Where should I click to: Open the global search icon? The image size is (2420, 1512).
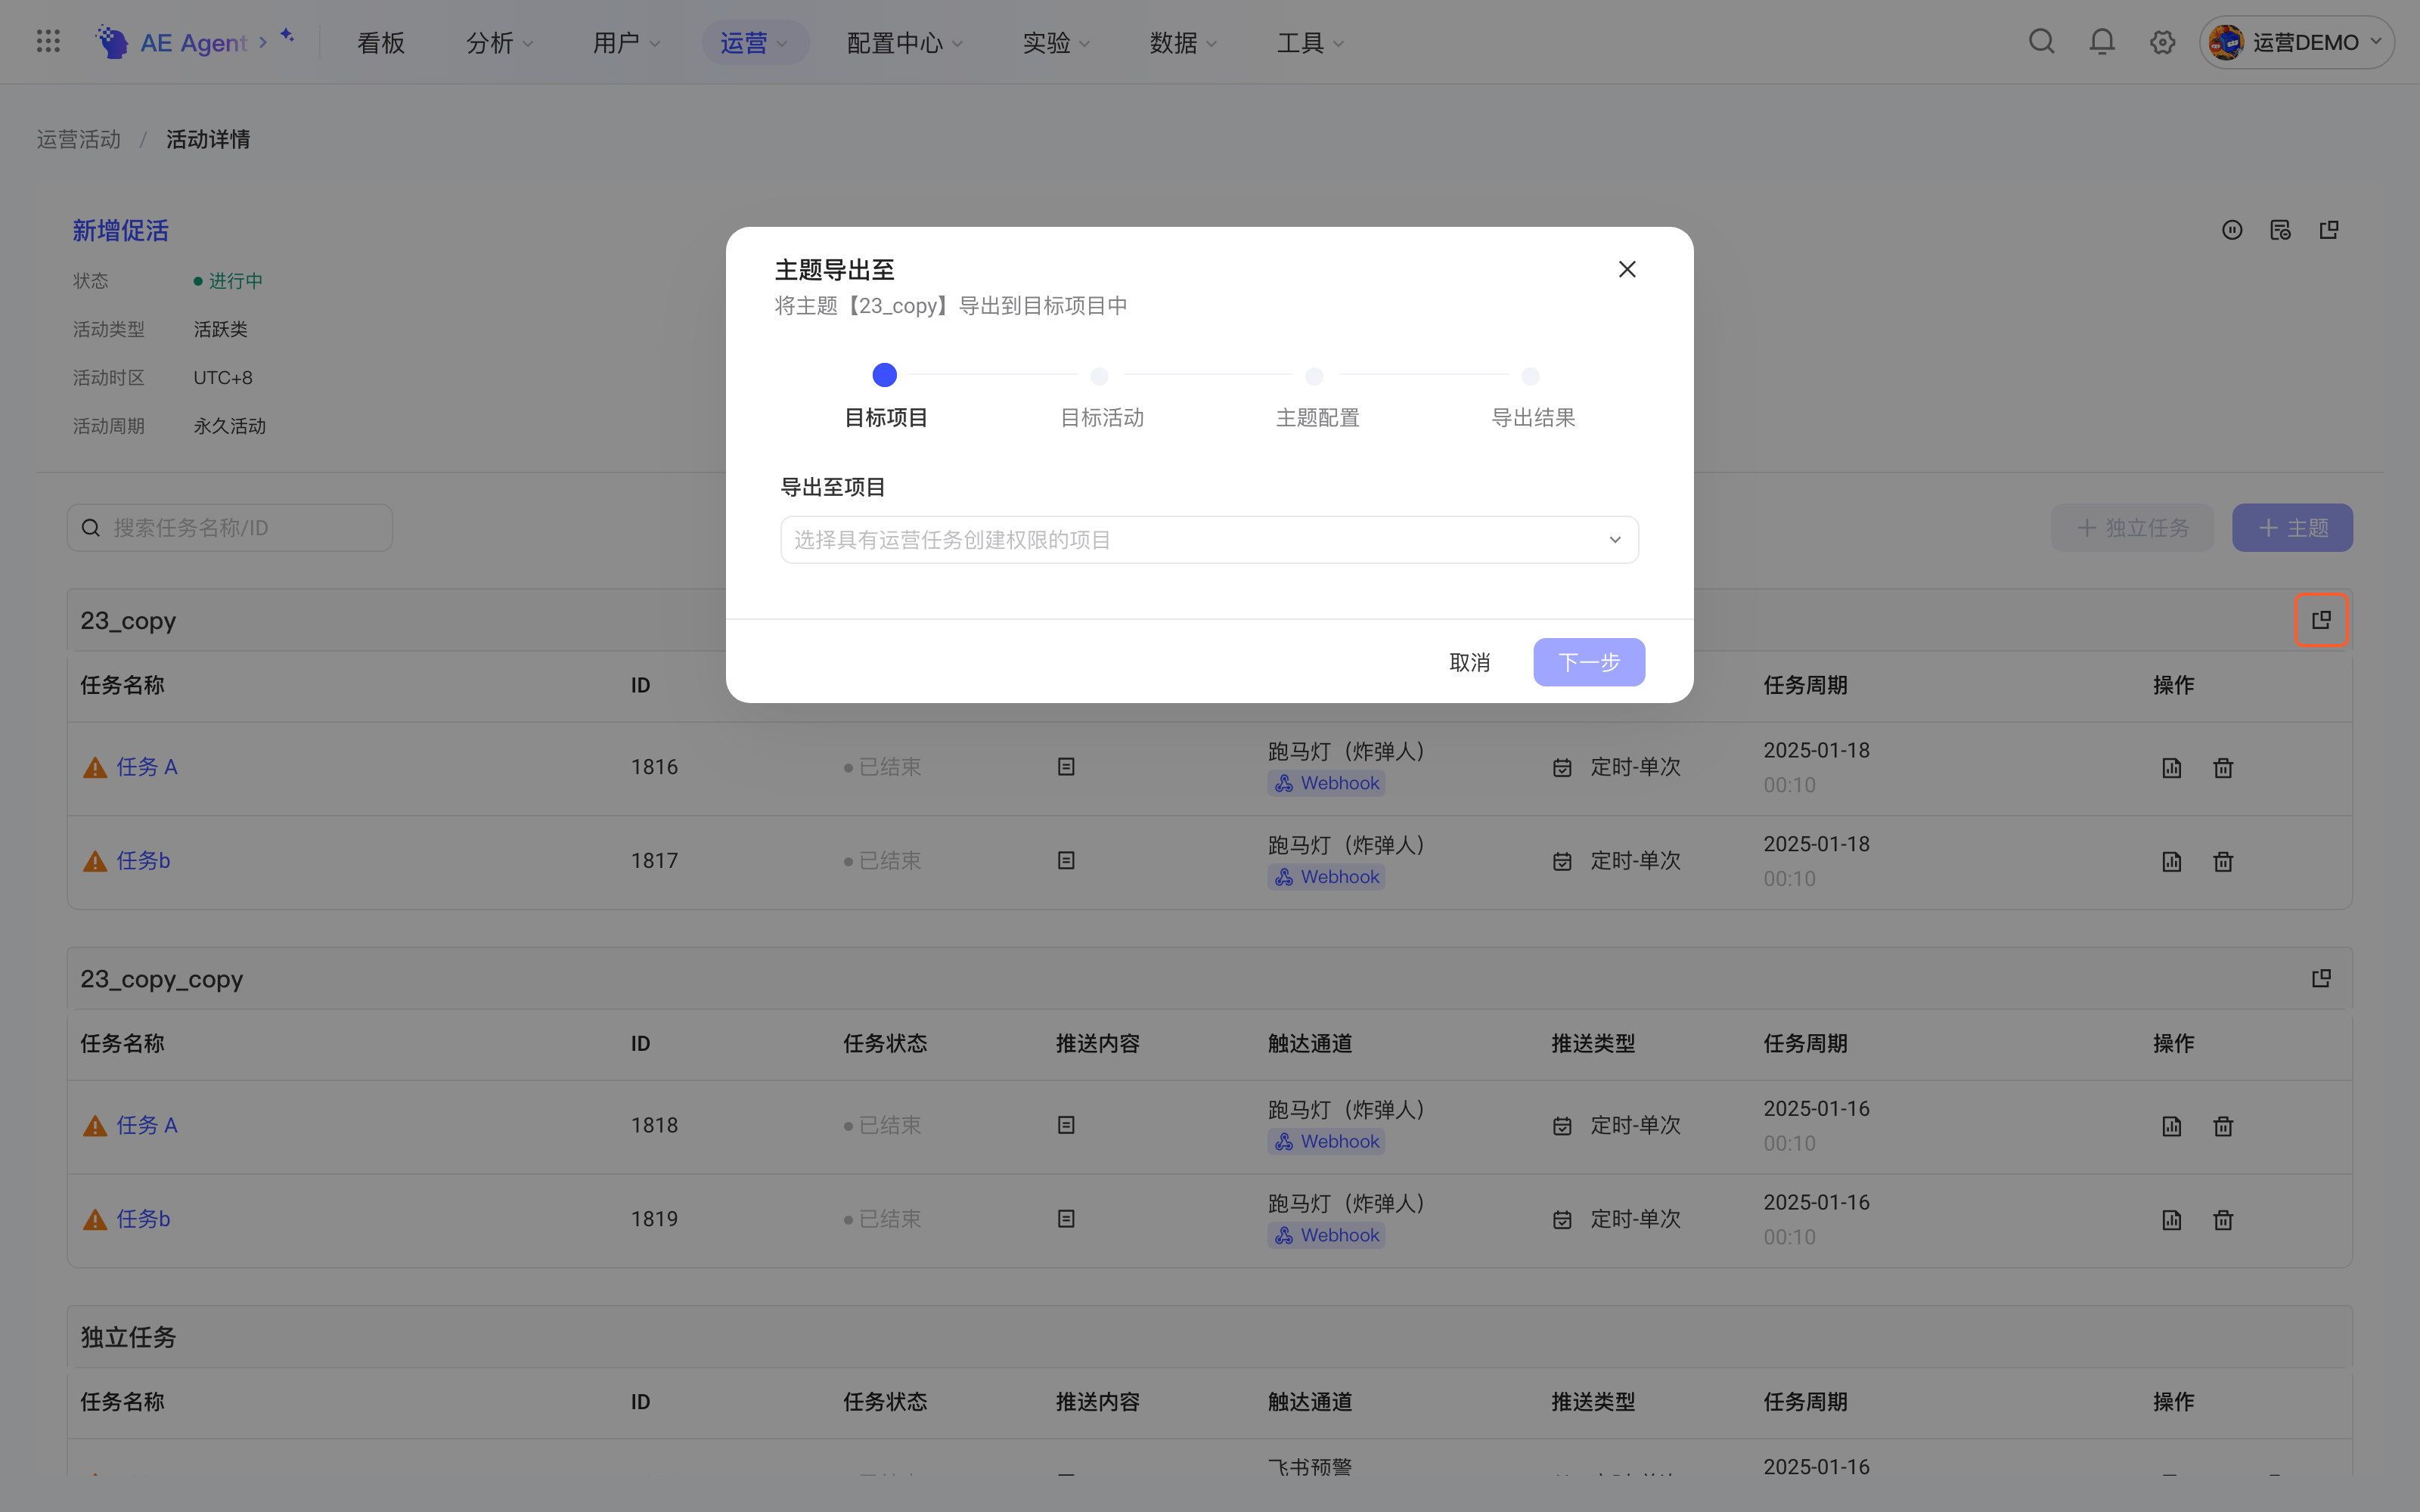click(2041, 42)
